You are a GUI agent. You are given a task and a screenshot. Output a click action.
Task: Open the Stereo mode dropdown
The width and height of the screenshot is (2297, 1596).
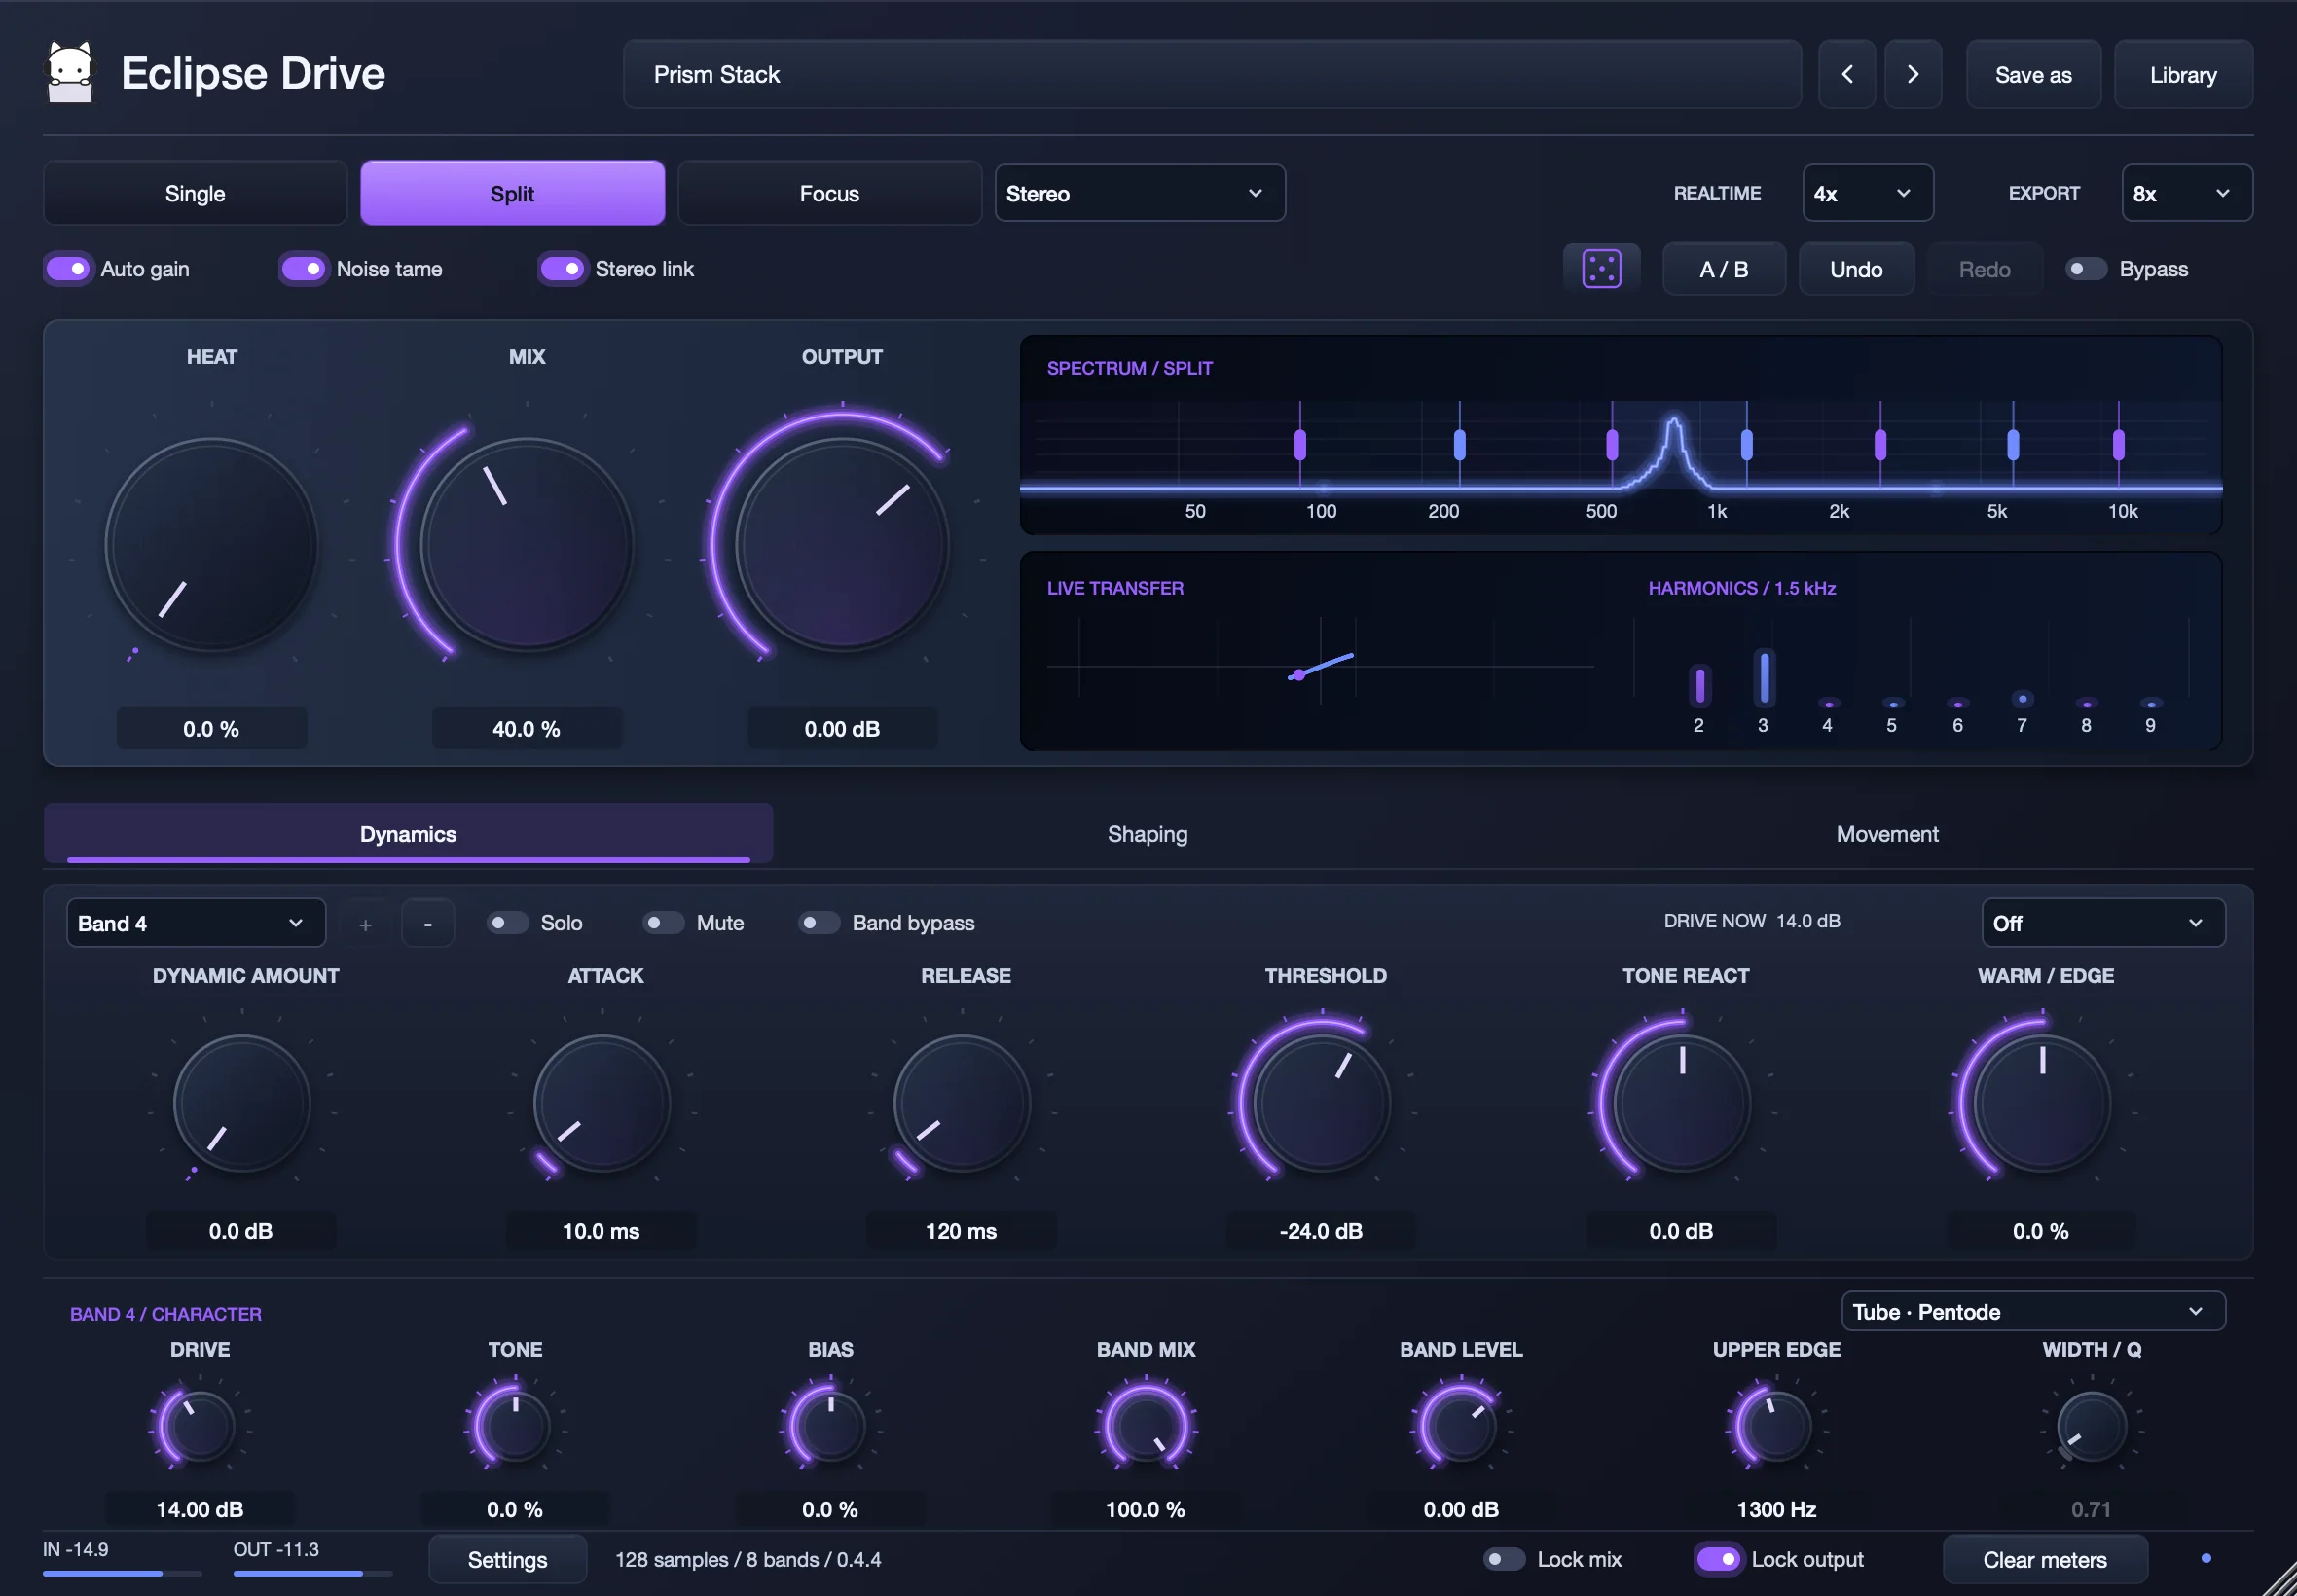(1139, 193)
